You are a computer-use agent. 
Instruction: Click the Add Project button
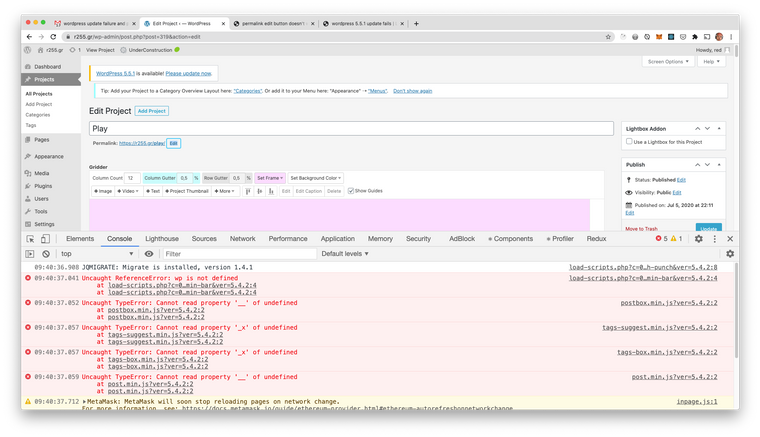(152, 111)
